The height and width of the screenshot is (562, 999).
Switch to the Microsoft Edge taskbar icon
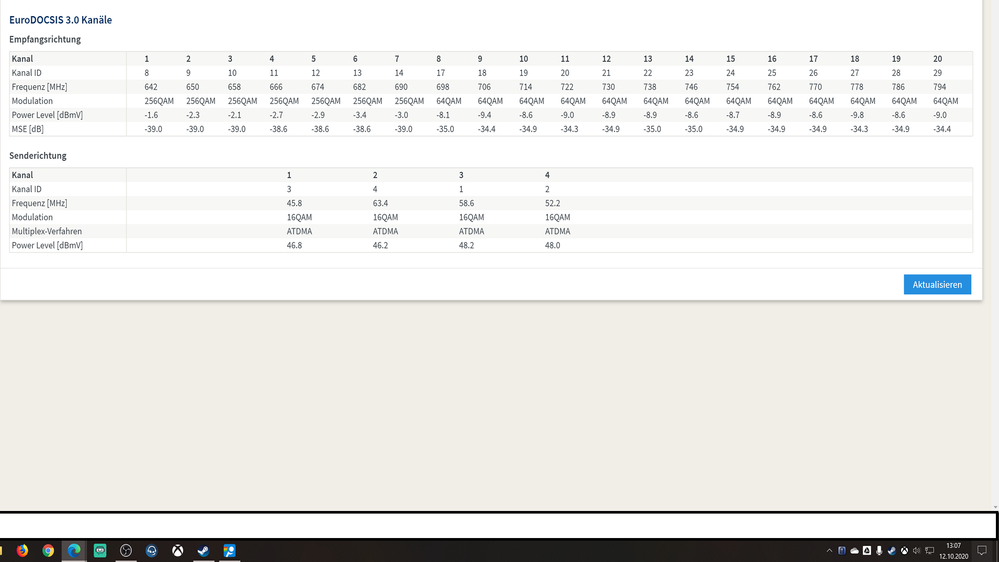point(74,551)
